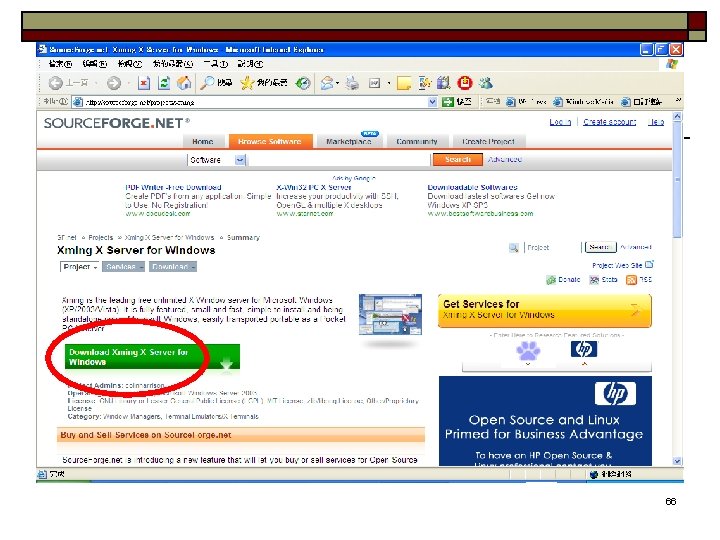Image resolution: width=720 pixels, height=540 pixels.
Task: Click the Home house icon
Action: point(184,83)
